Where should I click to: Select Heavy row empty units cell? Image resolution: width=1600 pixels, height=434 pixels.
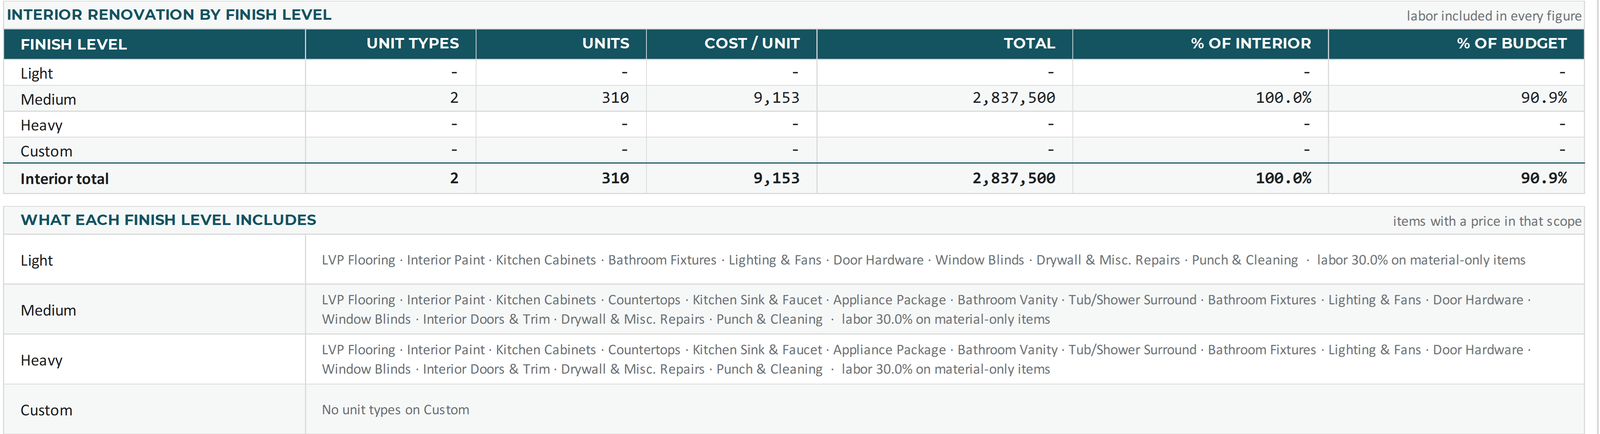point(561,124)
